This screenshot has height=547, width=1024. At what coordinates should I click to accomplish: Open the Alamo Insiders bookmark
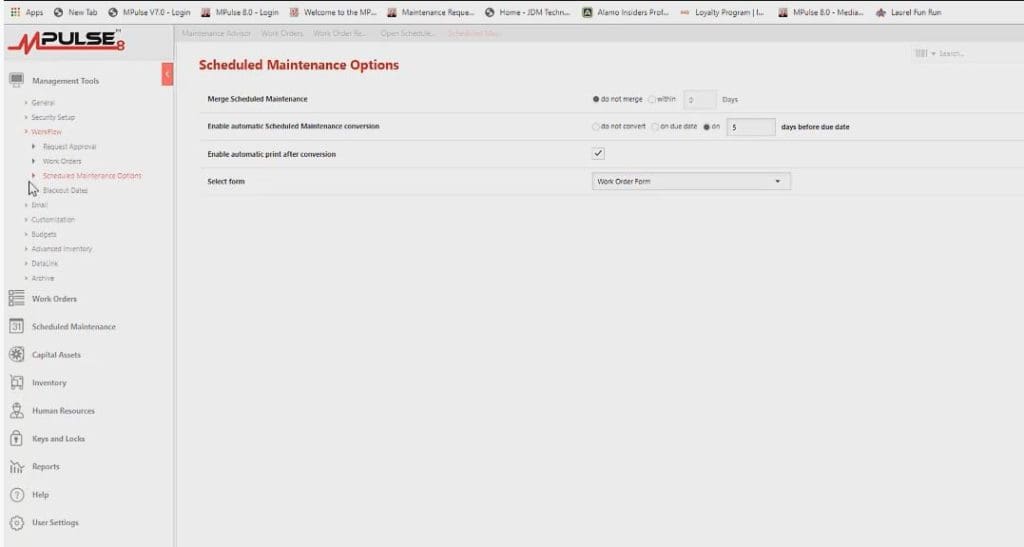[626, 12]
